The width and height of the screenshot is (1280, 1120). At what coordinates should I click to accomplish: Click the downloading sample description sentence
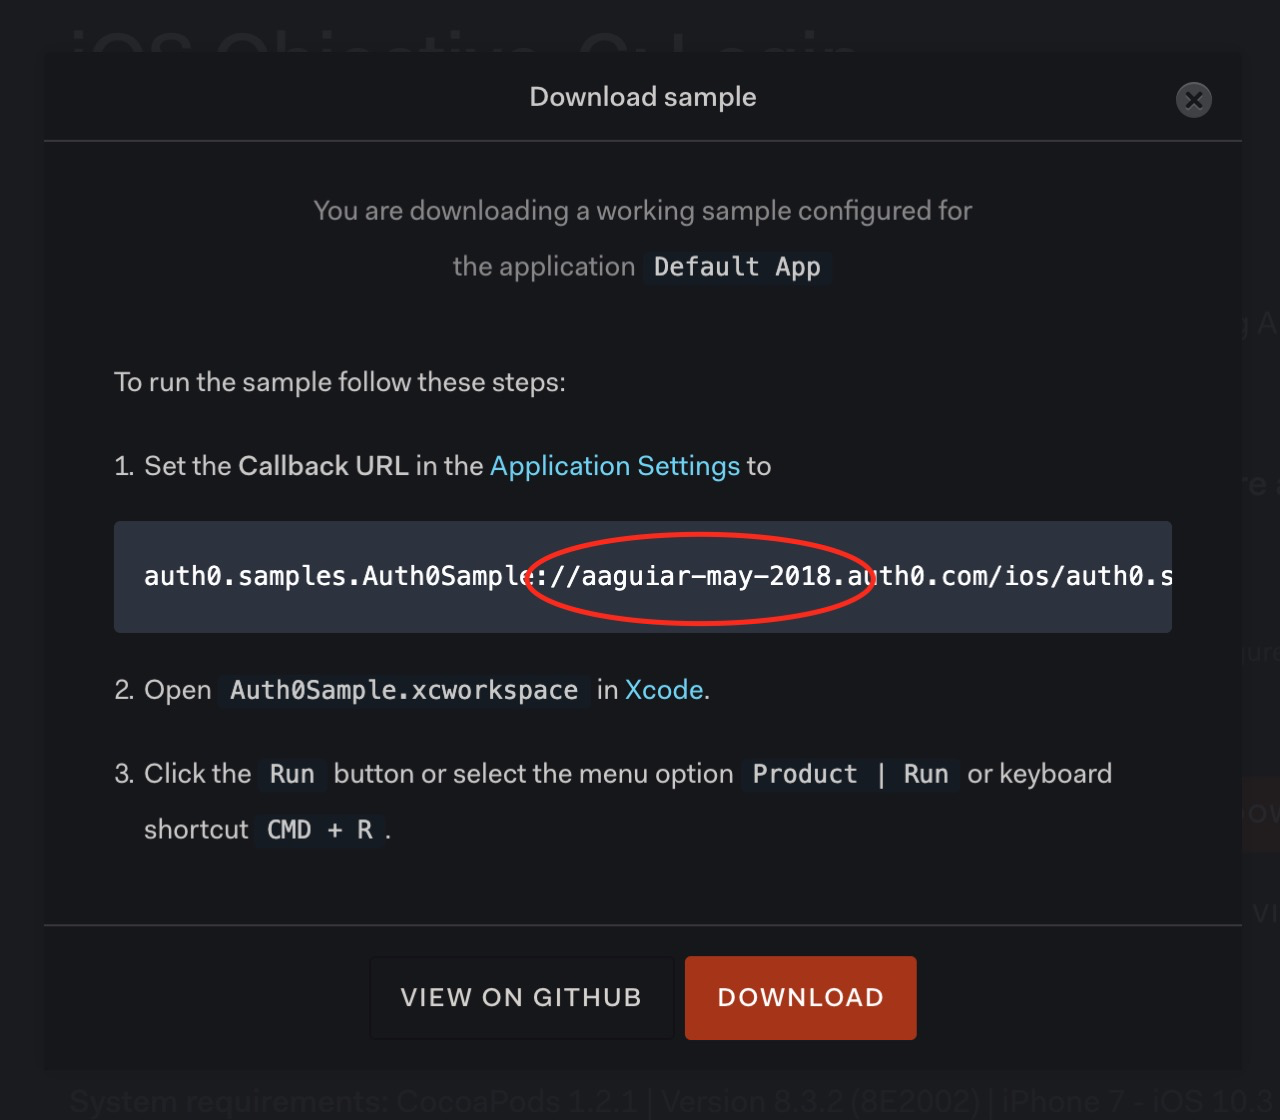(x=643, y=211)
